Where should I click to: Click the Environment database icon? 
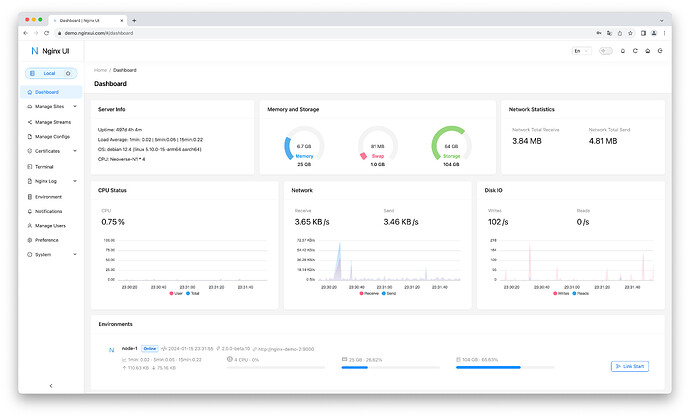click(x=30, y=197)
